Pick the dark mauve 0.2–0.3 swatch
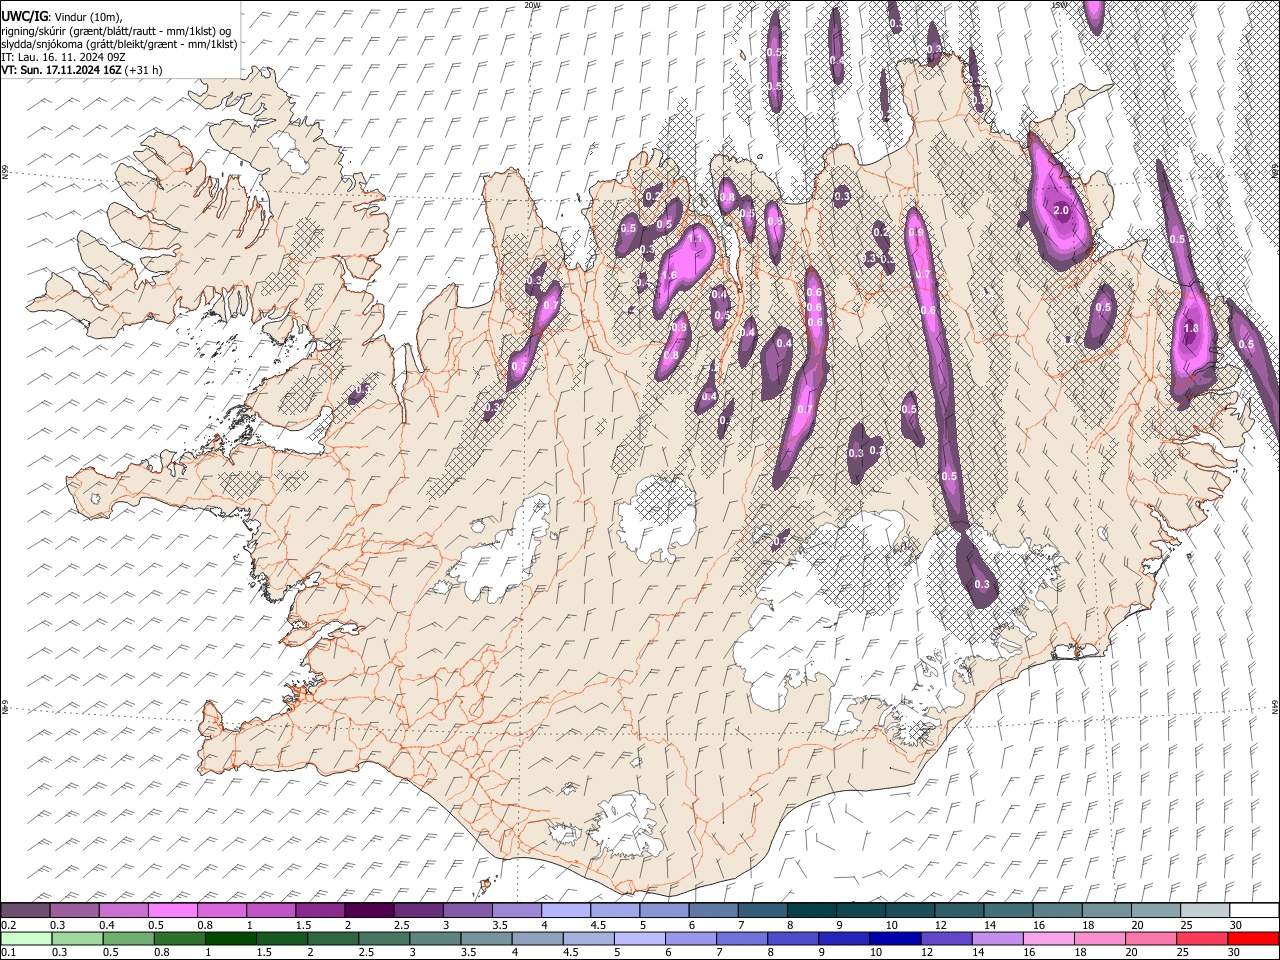This screenshot has width=1280, height=960. point(25,911)
